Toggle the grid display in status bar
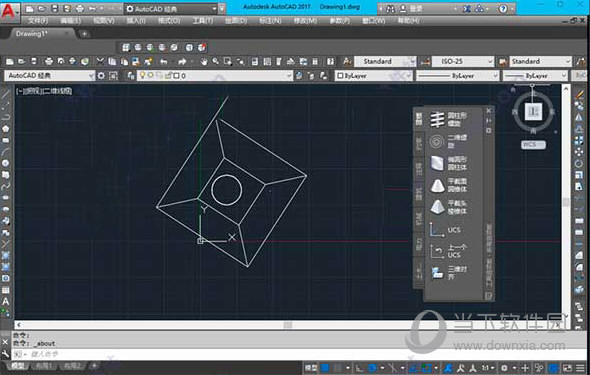Viewport: 590px width, 375px height. 325,368
